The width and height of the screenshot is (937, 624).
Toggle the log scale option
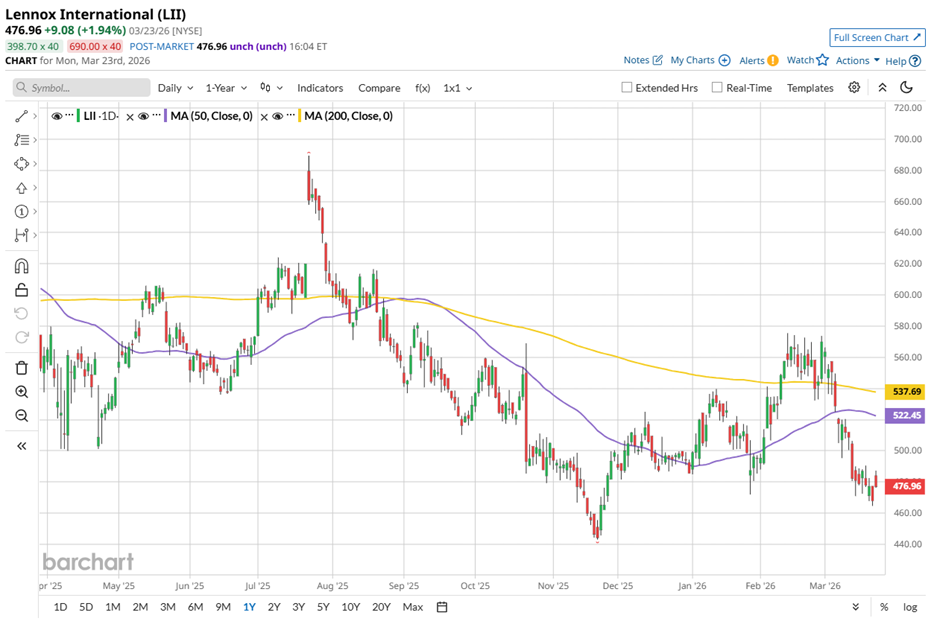click(910, 607)
